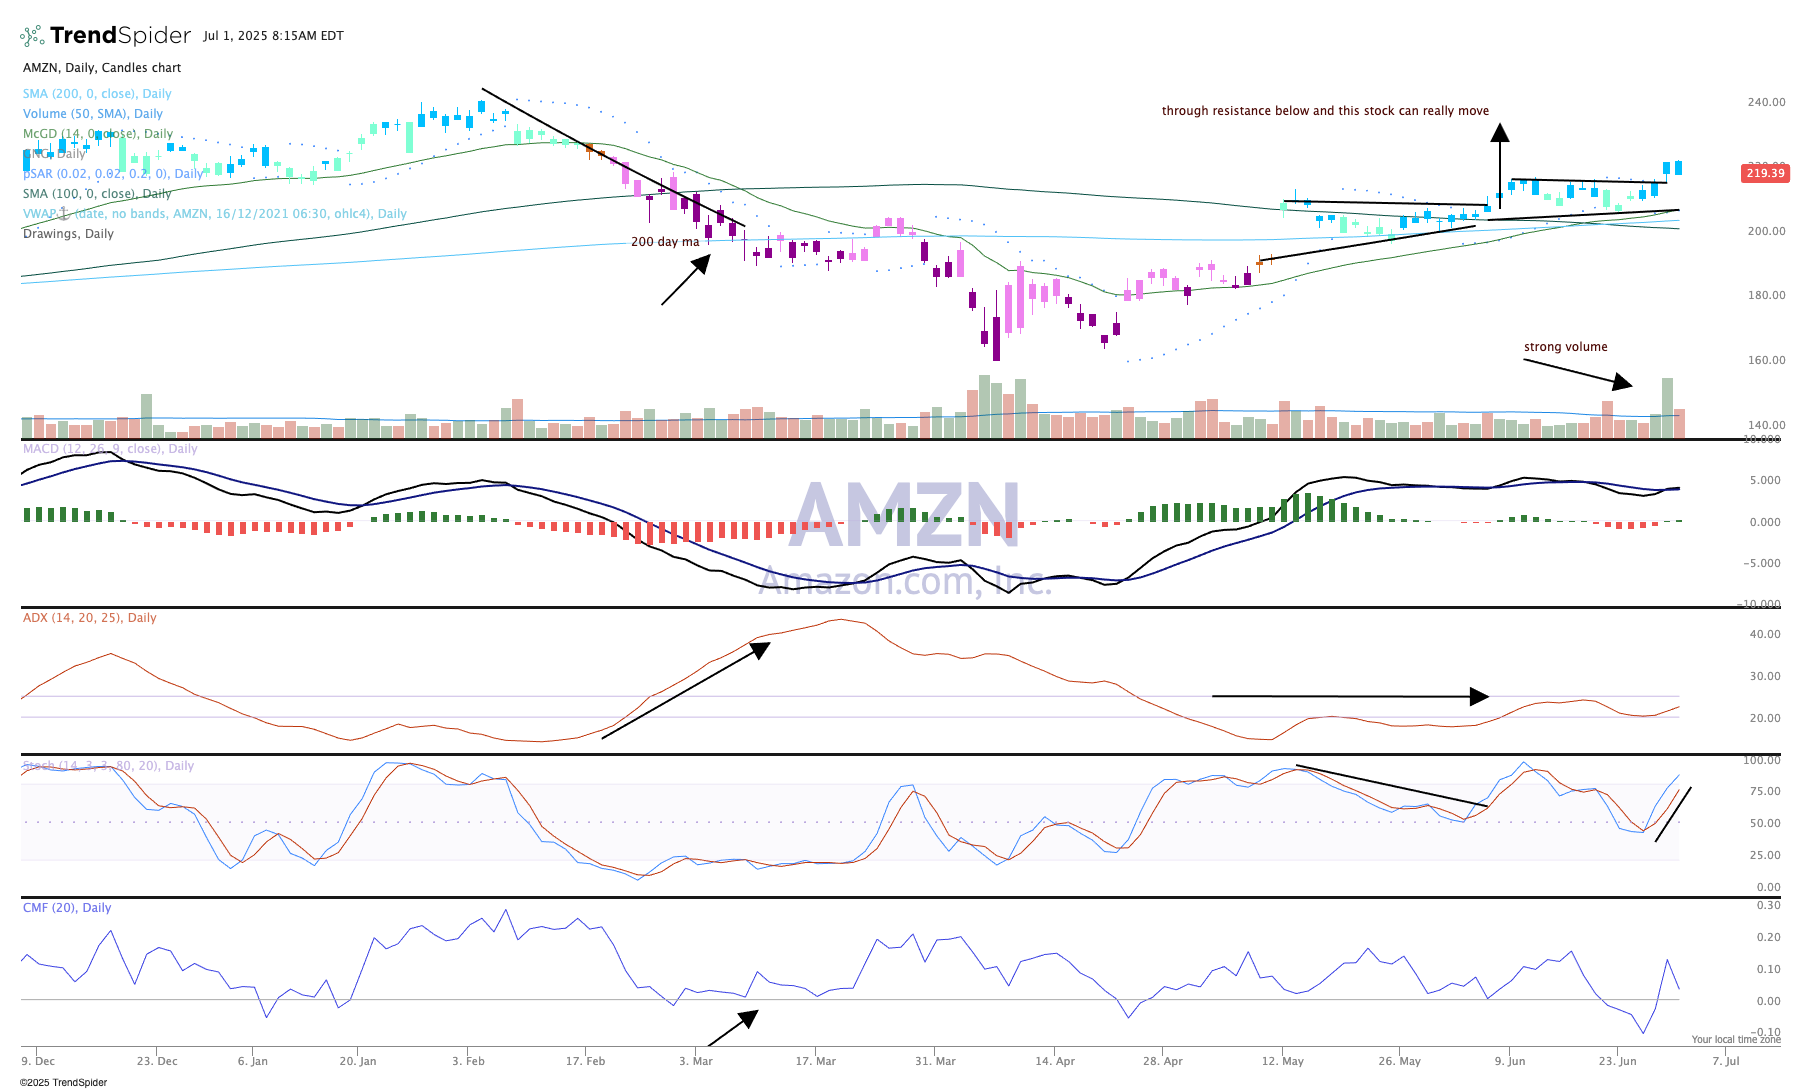Click the AMZN, Daily, Candles chart title
Viewport: 1811px width, 1092px height.
(102, 68)
